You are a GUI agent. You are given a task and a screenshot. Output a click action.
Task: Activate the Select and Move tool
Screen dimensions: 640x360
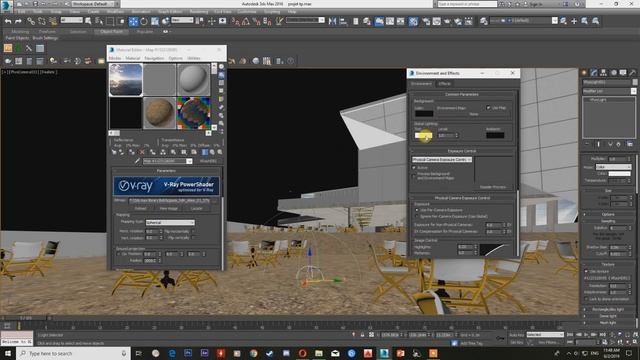[x=133, y=21]
